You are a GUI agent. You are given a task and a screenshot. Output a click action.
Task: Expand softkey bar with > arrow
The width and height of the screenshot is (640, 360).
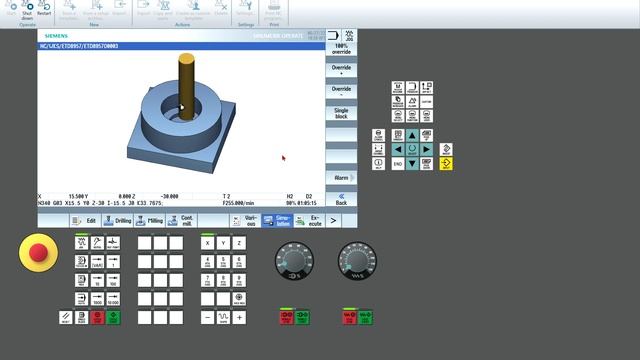[x=333, y=221]
